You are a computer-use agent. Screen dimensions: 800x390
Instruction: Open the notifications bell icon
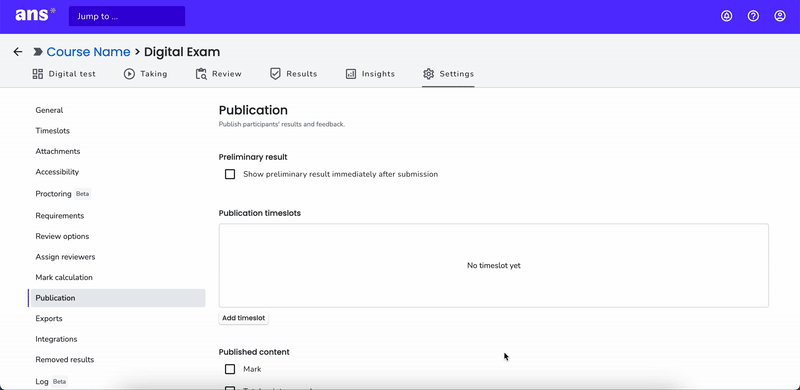(x=727, y=16)
